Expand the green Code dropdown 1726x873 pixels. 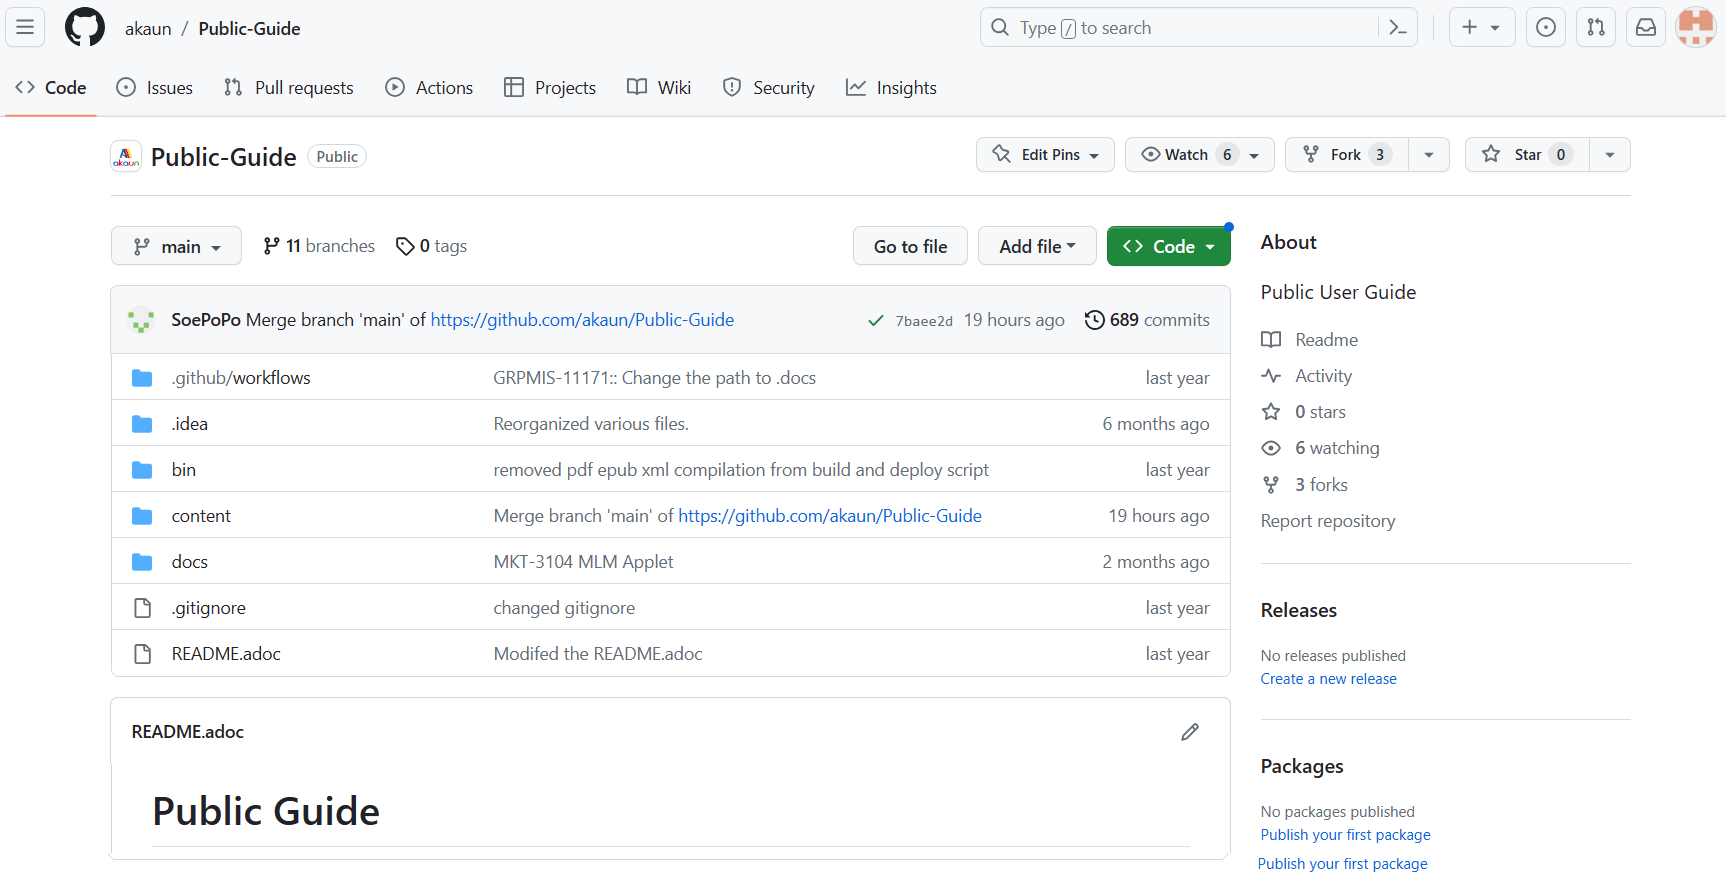[x=1168, y=246]
